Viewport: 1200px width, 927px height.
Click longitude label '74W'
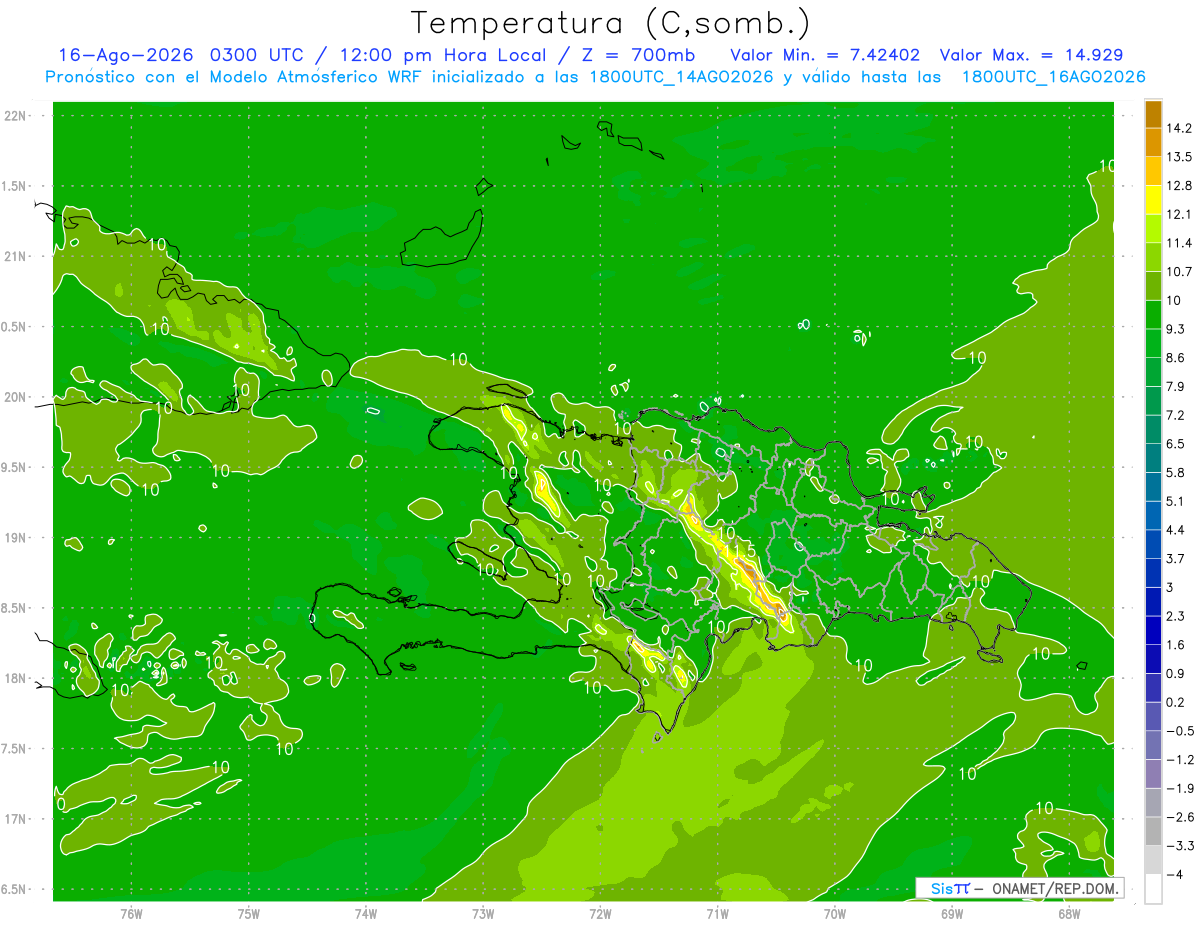(365, 913)
